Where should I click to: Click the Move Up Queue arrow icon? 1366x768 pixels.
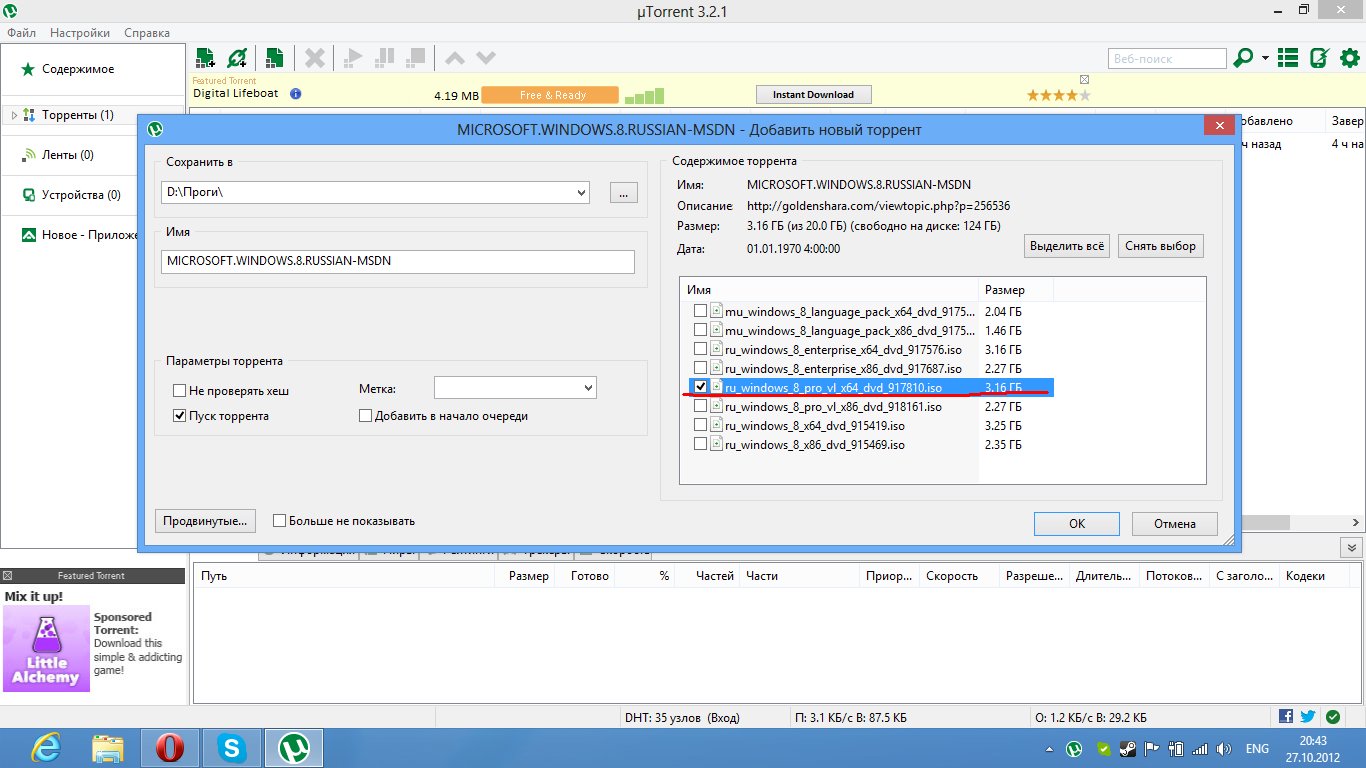click(x=455, y=58)
